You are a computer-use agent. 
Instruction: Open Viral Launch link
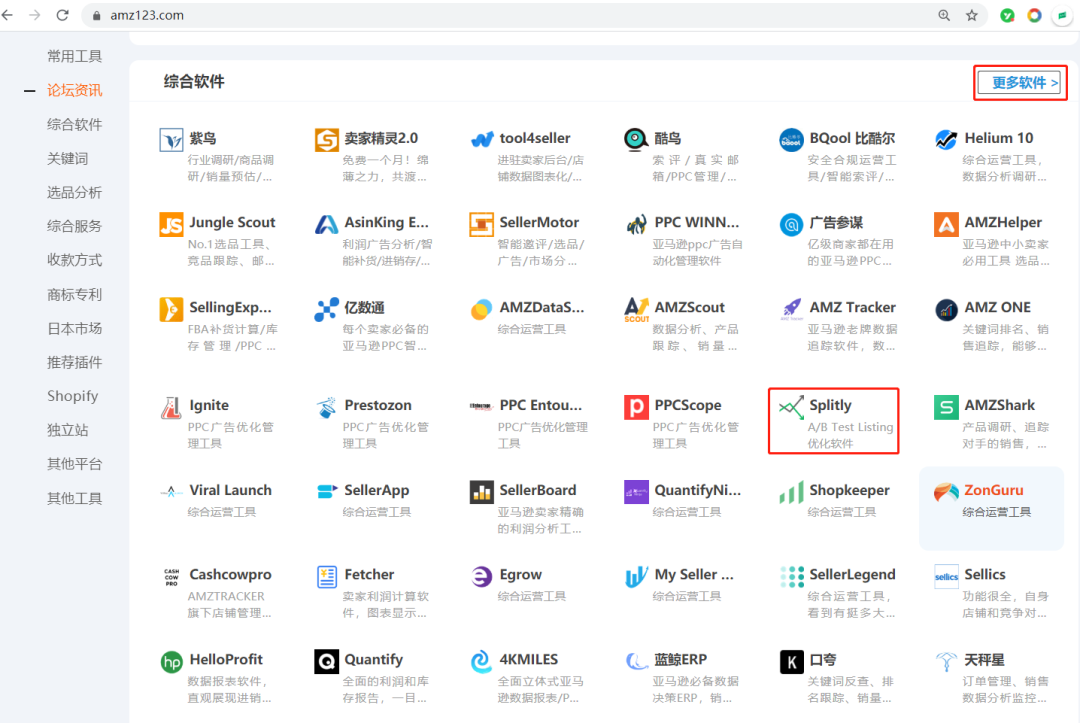coord(230,490)
